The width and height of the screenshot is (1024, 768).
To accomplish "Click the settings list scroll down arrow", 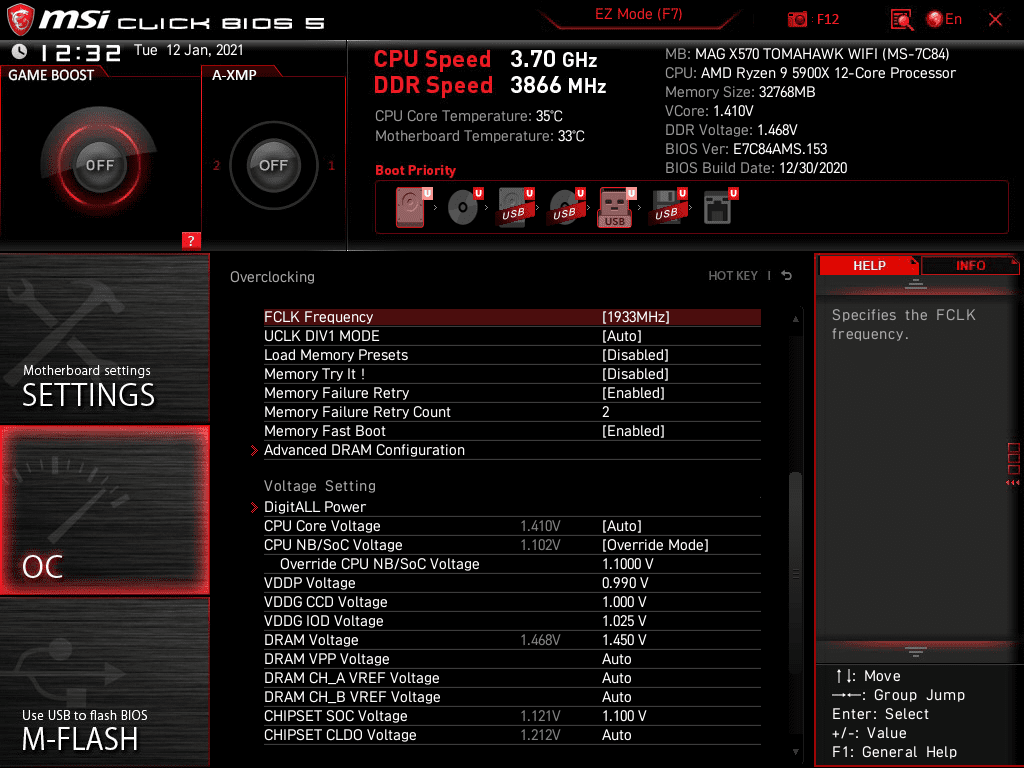I will [795, 752].
